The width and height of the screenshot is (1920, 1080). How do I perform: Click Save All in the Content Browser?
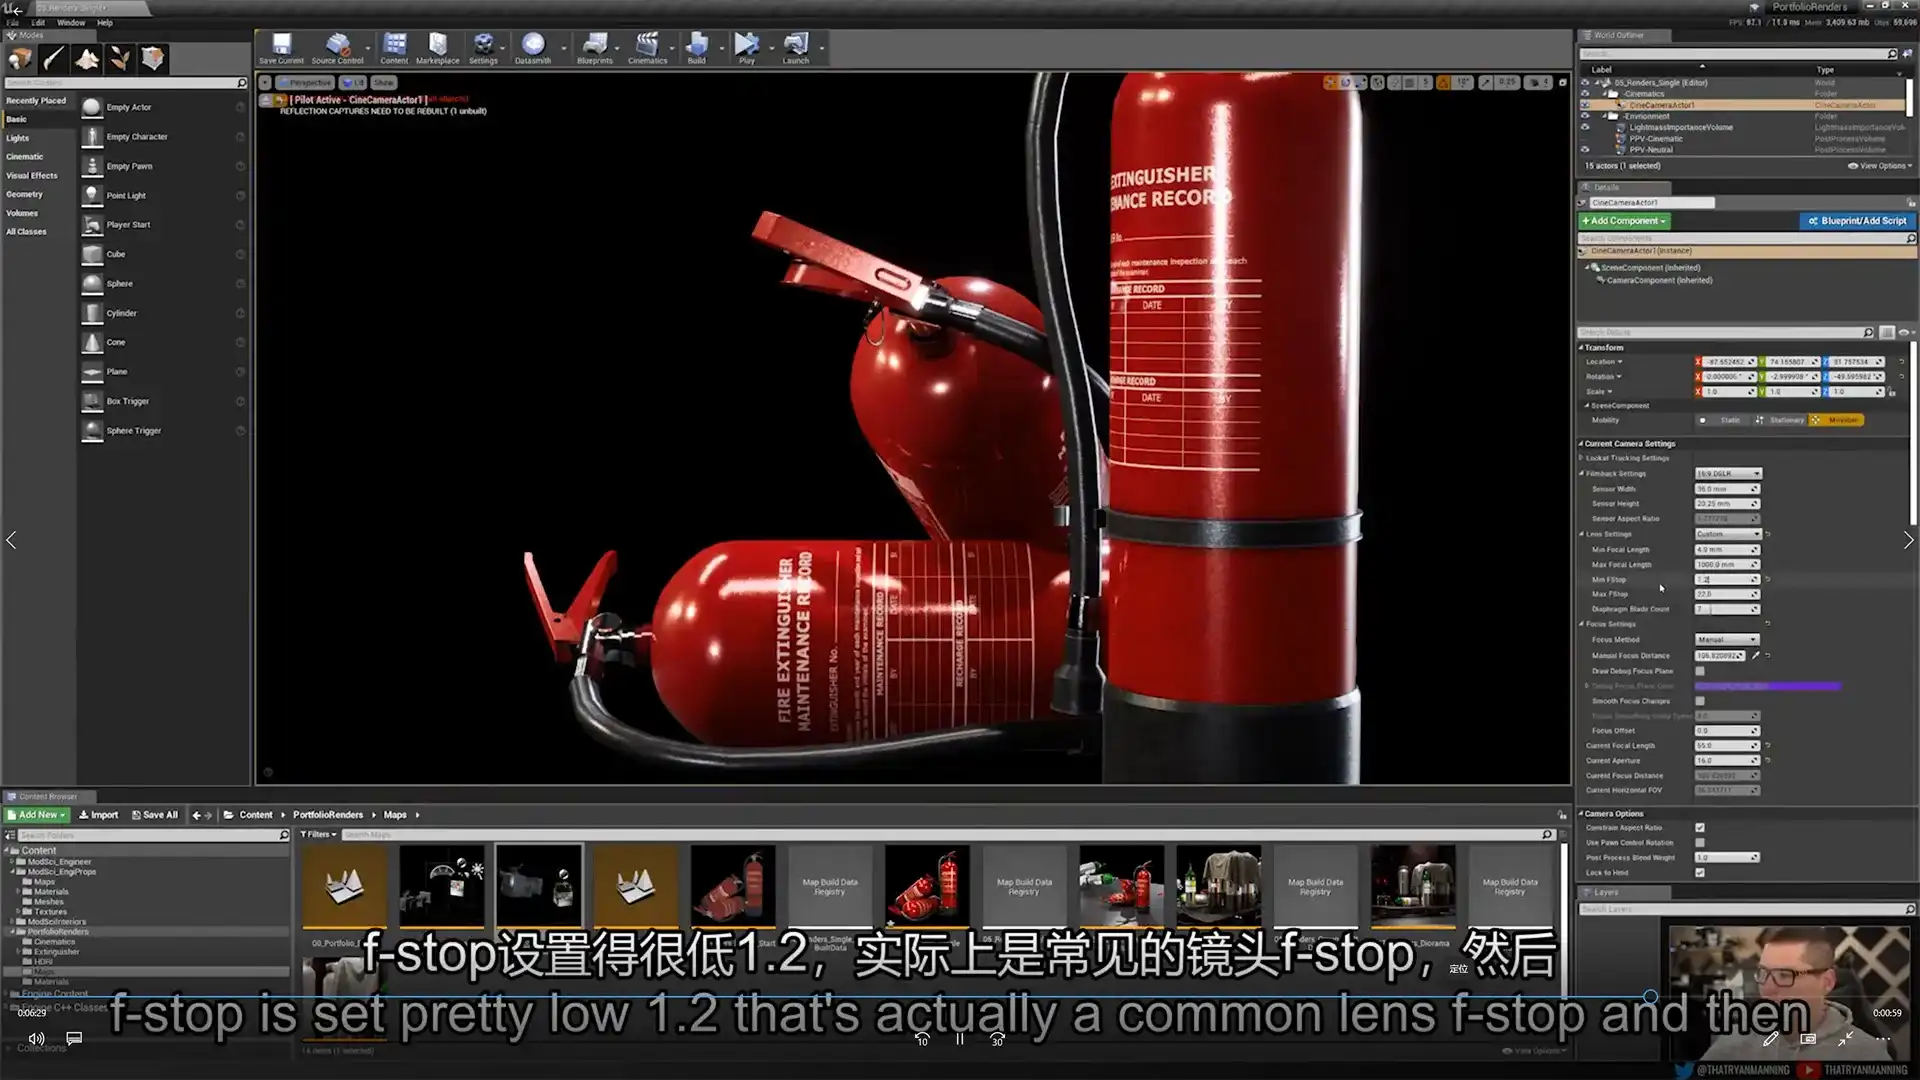click(155, 814)
